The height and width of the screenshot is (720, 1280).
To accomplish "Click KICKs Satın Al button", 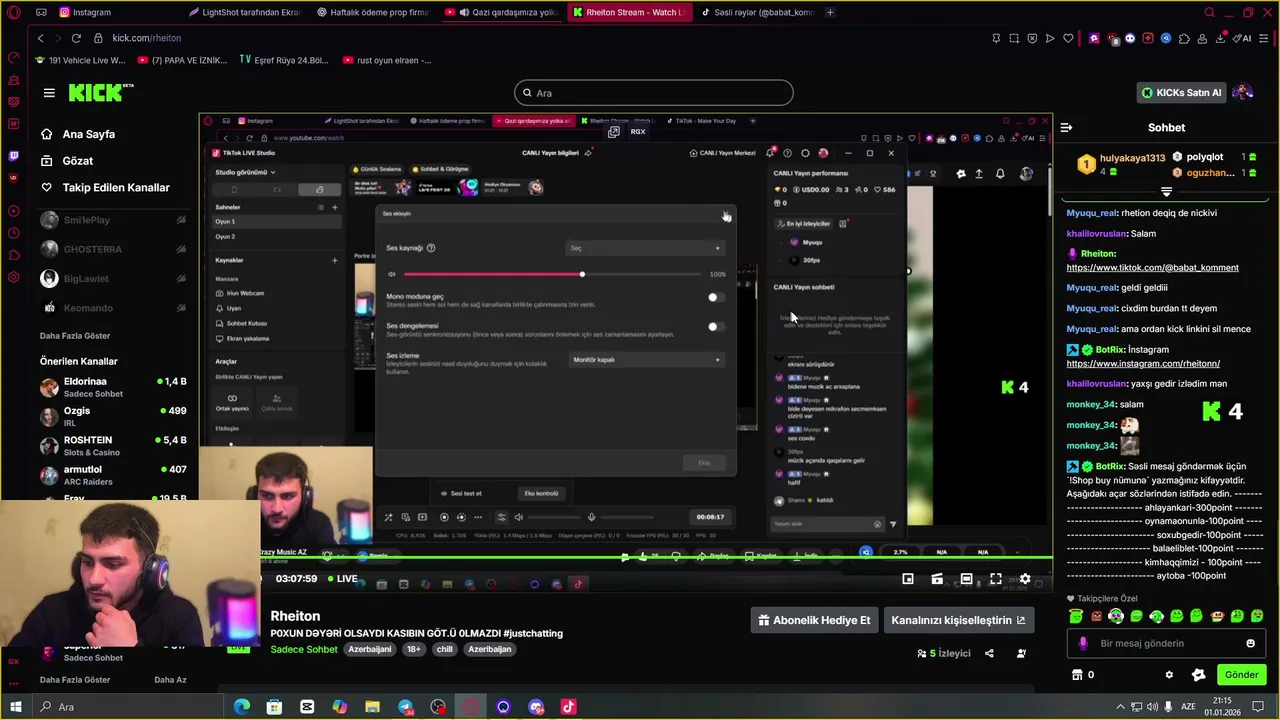I will click(1182, 93).
